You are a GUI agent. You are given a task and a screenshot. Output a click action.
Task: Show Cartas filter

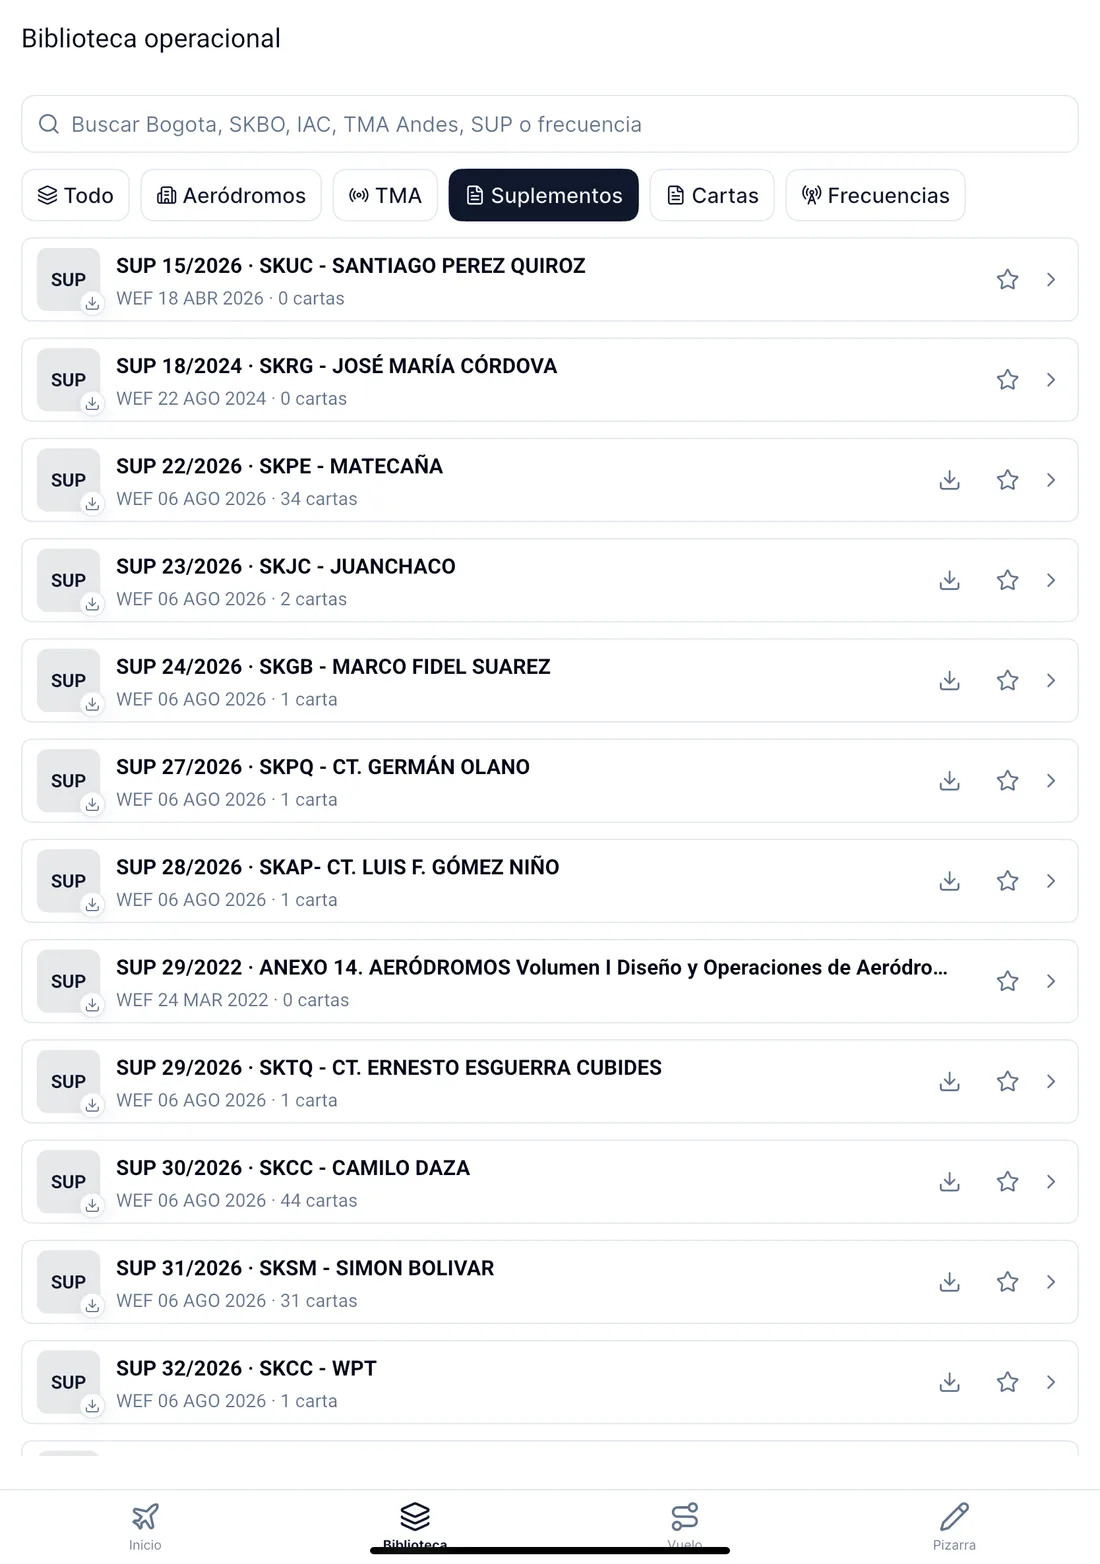(712, 195)
